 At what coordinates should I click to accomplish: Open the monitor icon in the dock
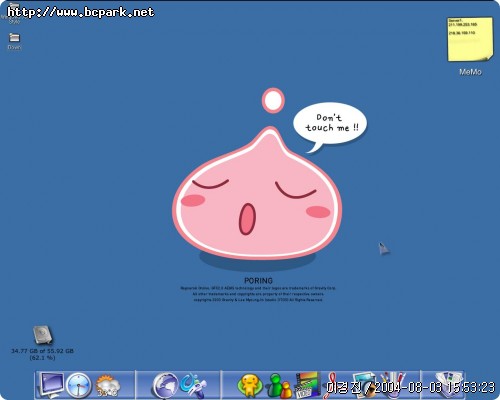51,385
